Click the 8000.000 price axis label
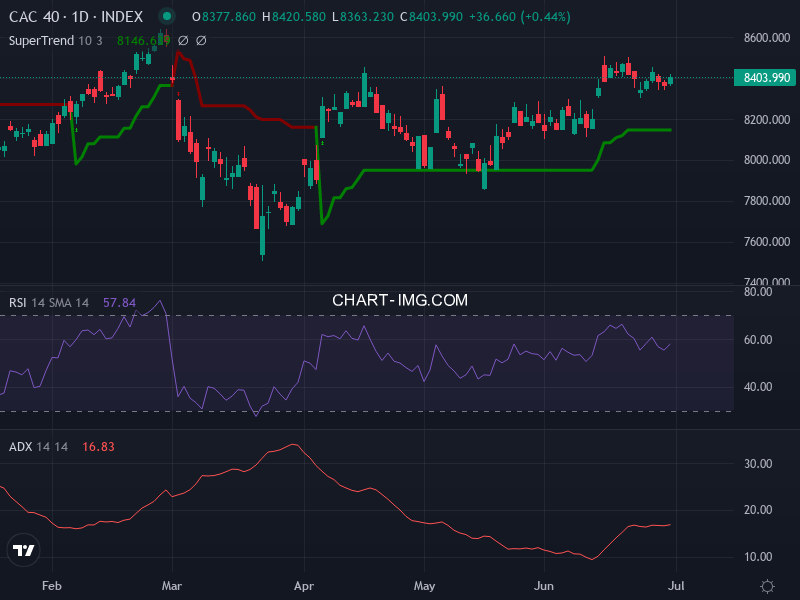This screenshot has height=600, width=800. (x=767, y=160)
